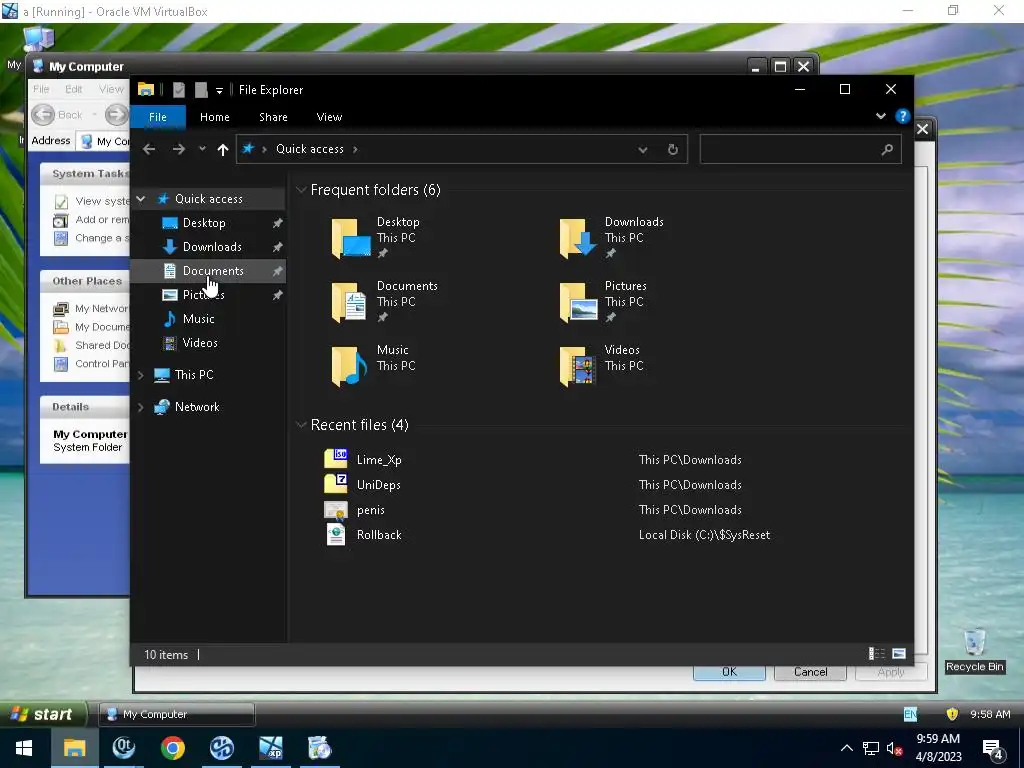
Task: Open the File tab
Action: tap(158, 117)
